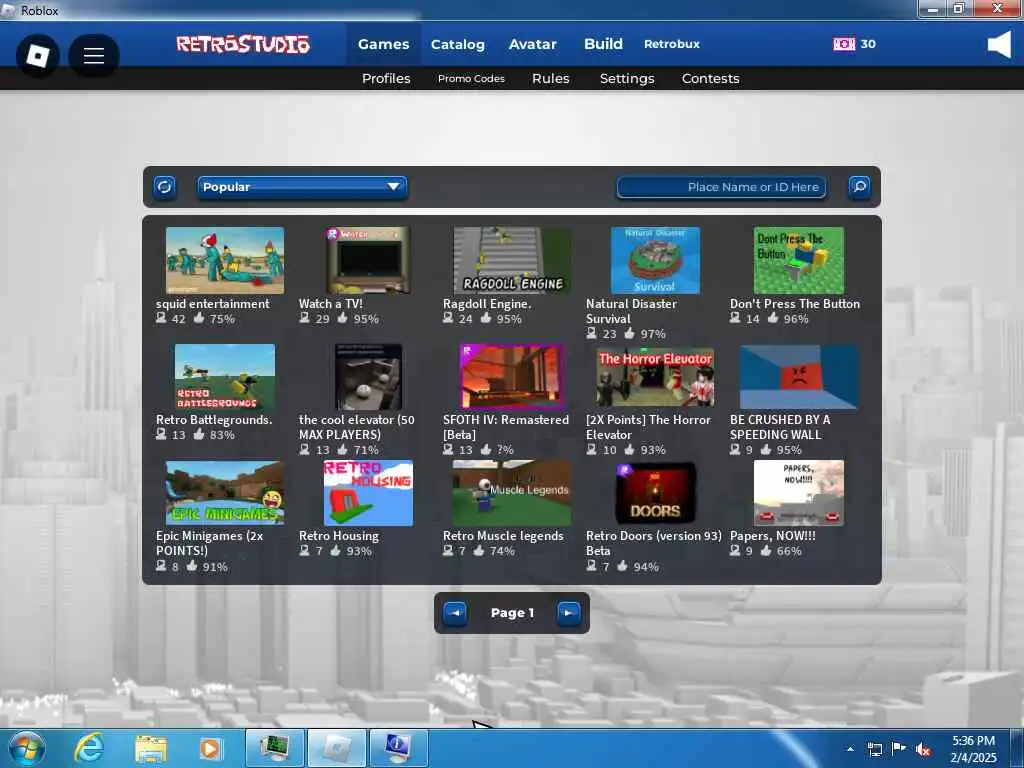Open Ragdoll Engine game thumbnail
Image resolution: width=1024 pixels, height=768 pixels.
(x=512, y=260)
